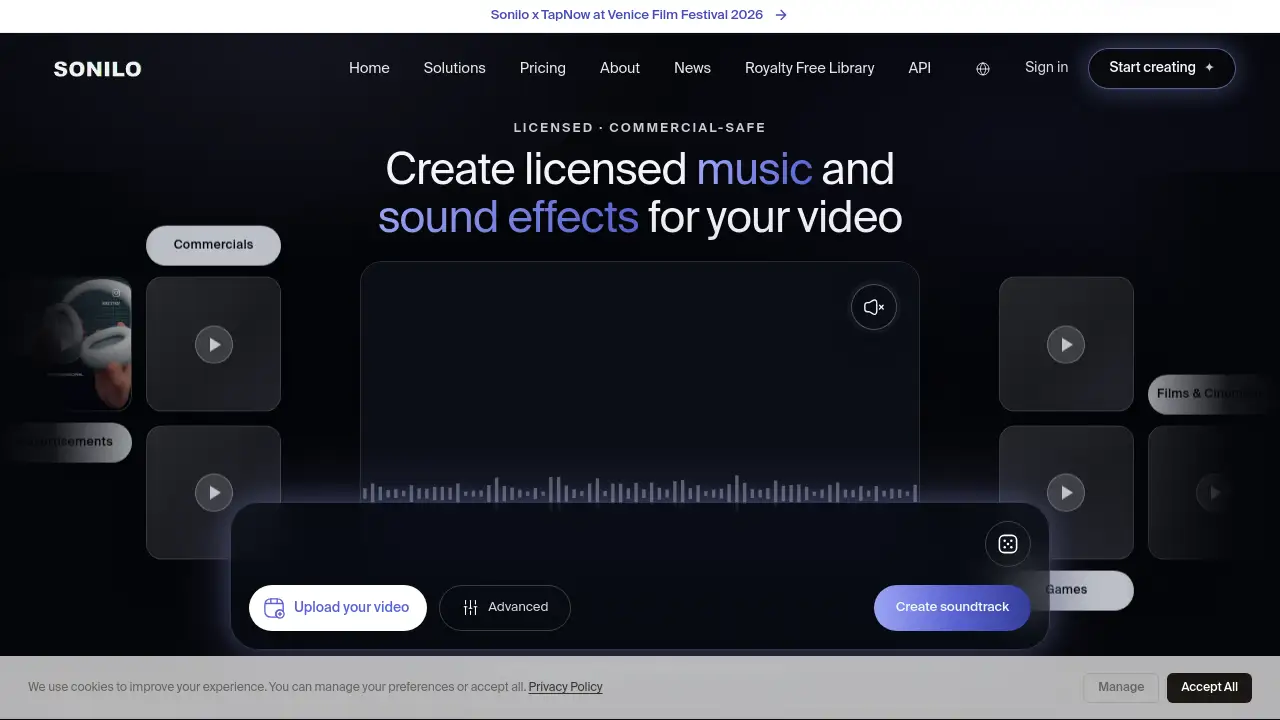This screenshot has width=1280, height=720.
Task: Click Create soundtrack button
Action: (952, 608)
